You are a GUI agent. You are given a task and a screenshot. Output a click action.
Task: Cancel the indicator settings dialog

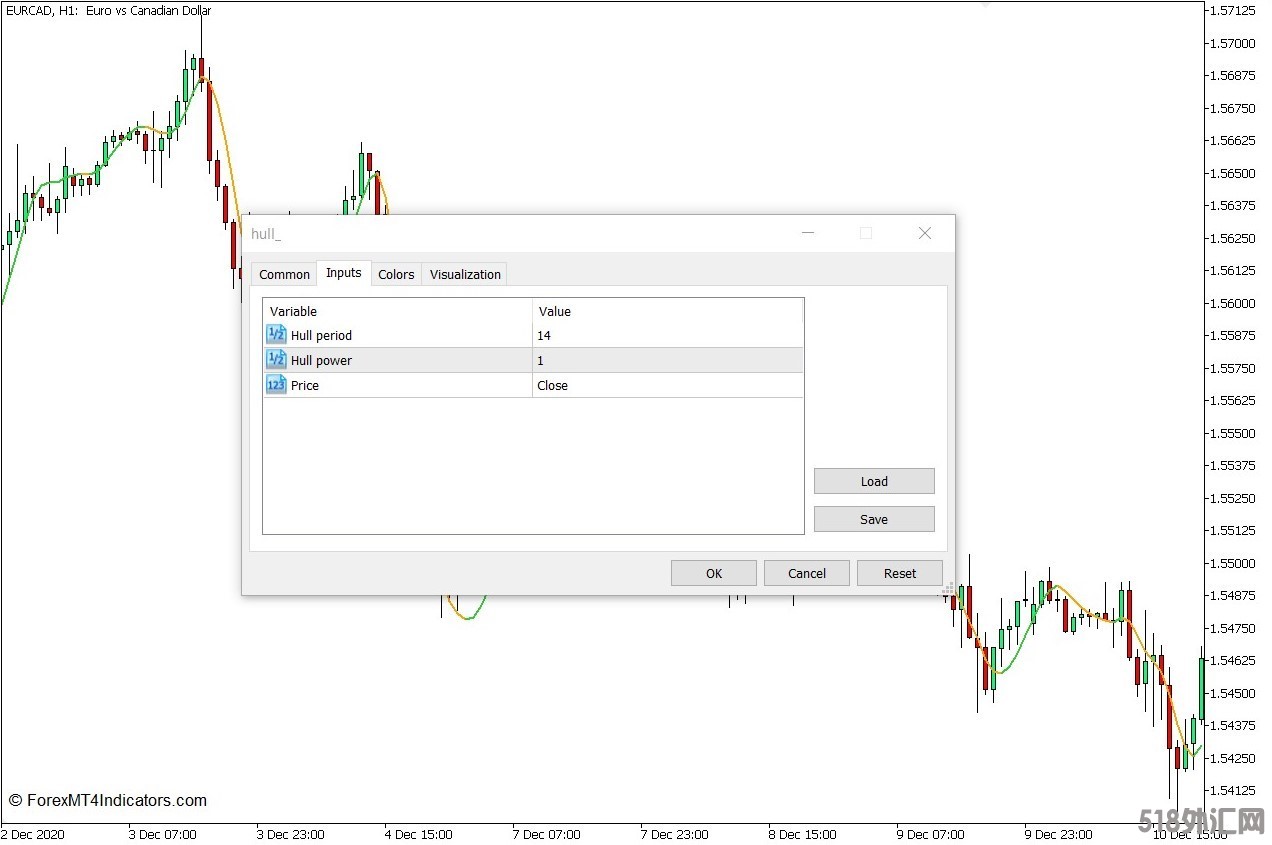point(807,573)
